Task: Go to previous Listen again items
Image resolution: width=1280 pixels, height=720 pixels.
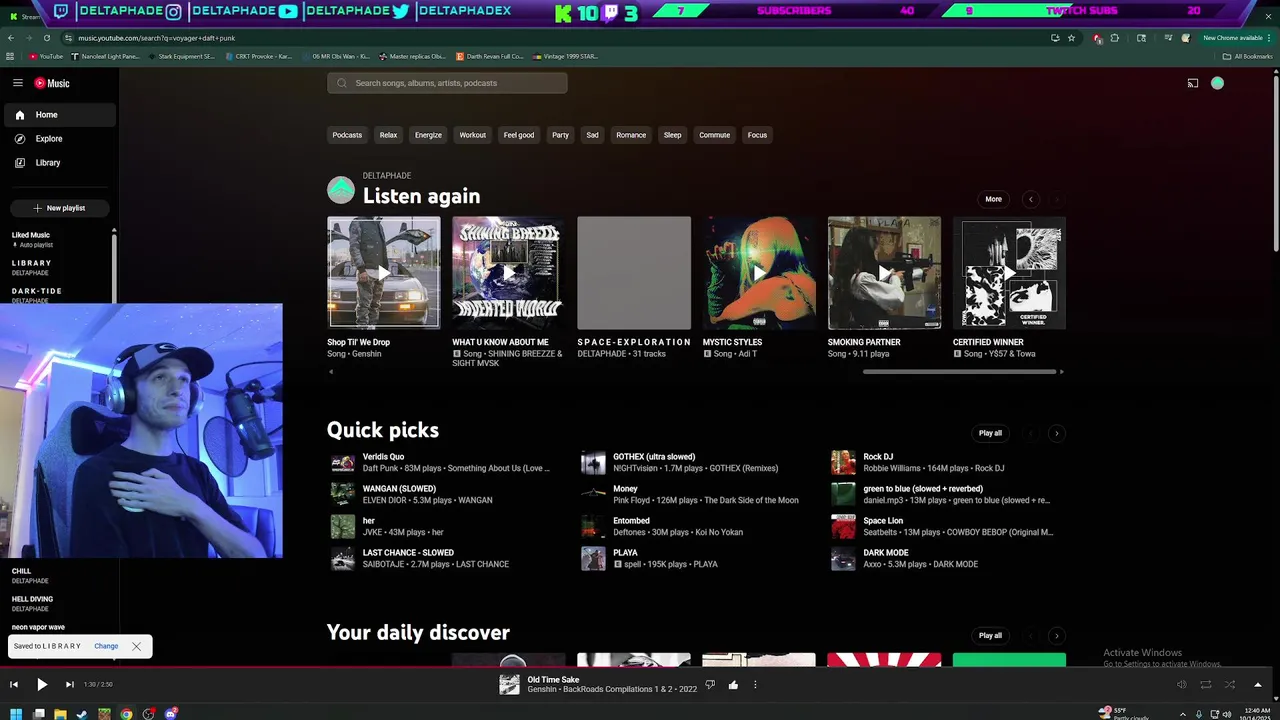Action: [1031, 199]
